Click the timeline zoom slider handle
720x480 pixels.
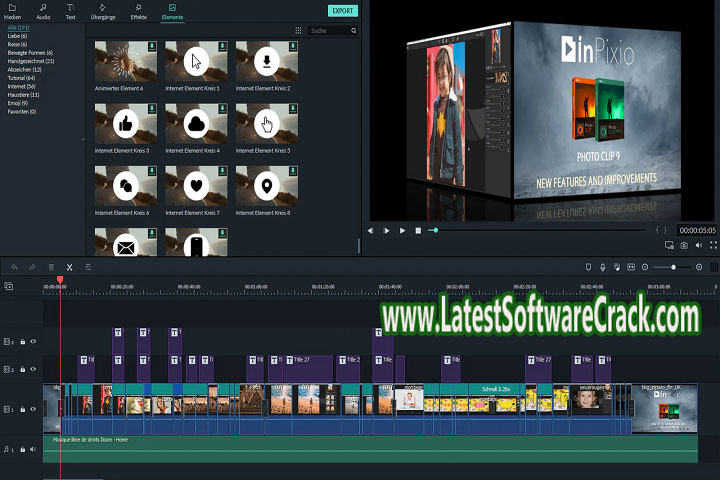pyautogui.click(x=673, y=267)
